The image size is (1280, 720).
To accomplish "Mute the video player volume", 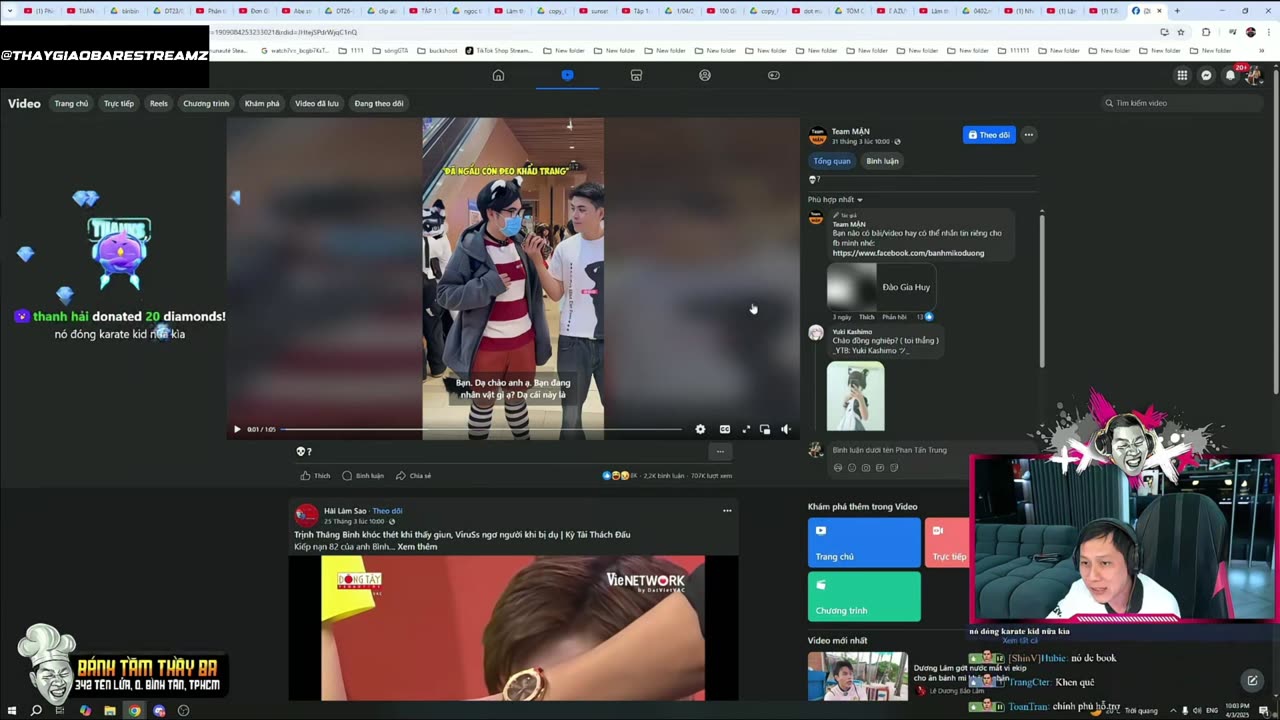I will 786,429.
